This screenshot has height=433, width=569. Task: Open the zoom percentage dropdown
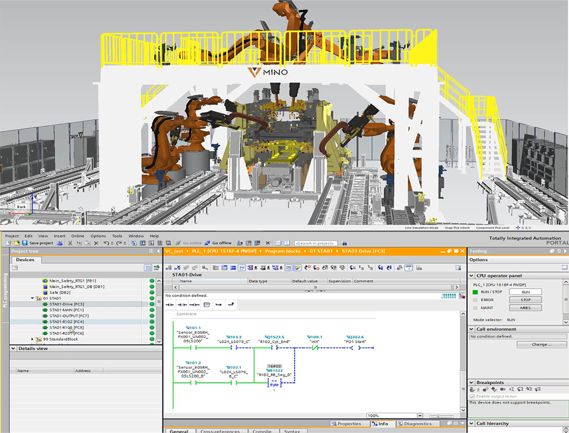pyautogui.click(x=420, y=415)
